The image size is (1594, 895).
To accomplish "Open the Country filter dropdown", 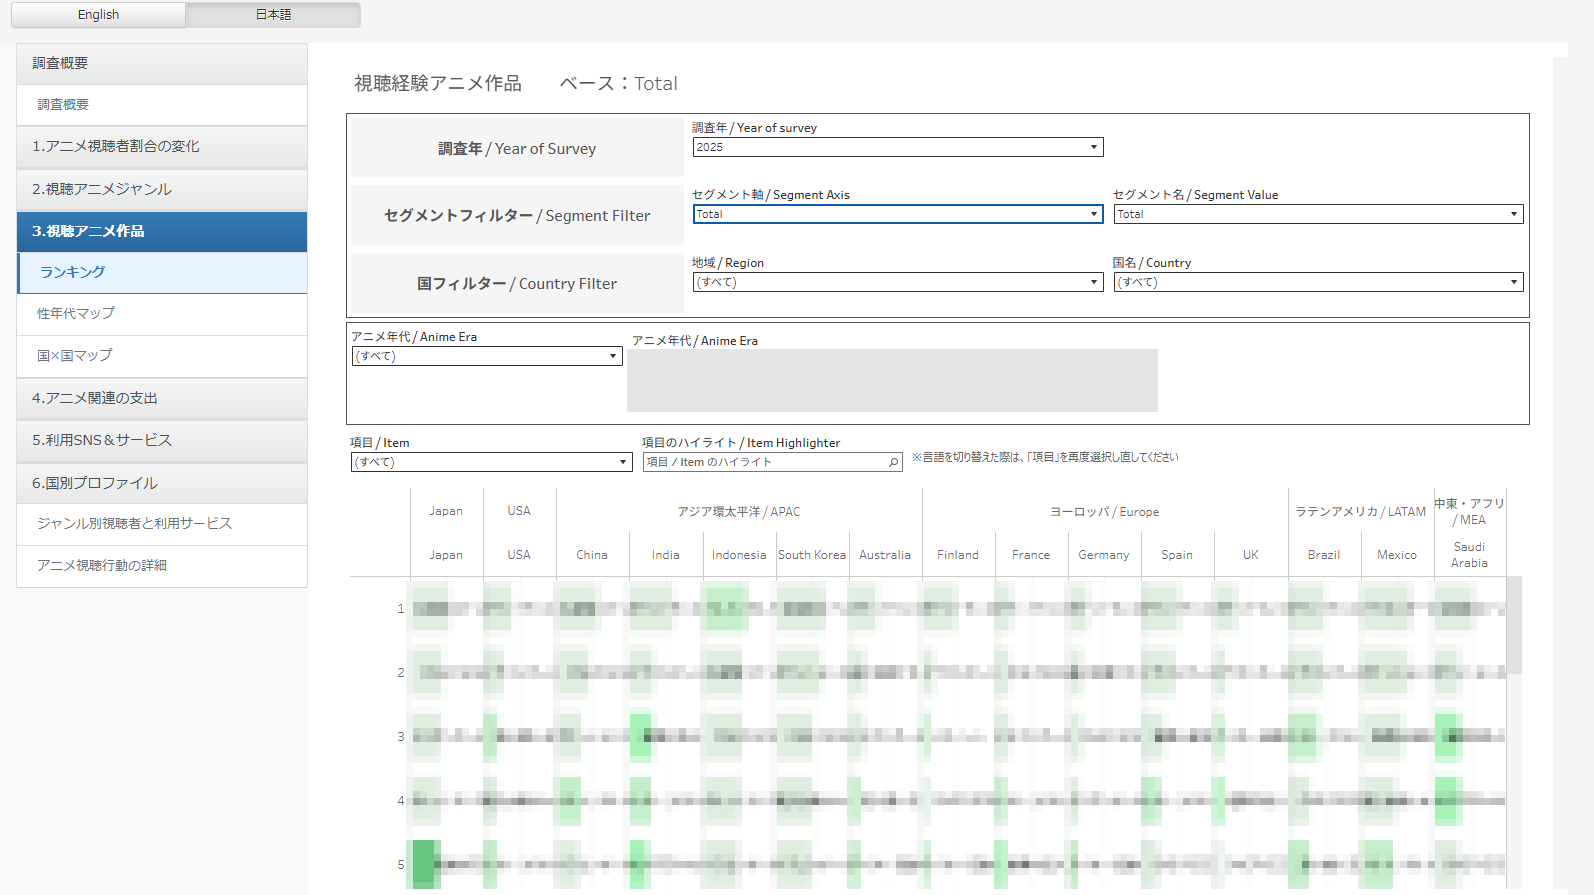I will click(x=1318, y=282).
